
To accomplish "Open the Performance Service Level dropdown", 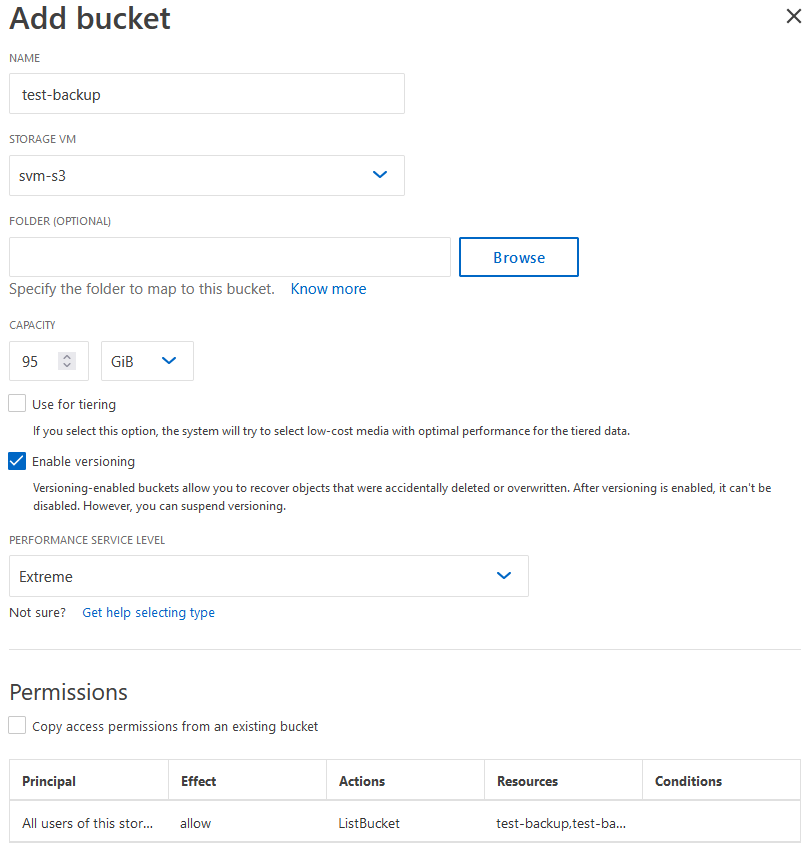I will click(x=504, y=576).
